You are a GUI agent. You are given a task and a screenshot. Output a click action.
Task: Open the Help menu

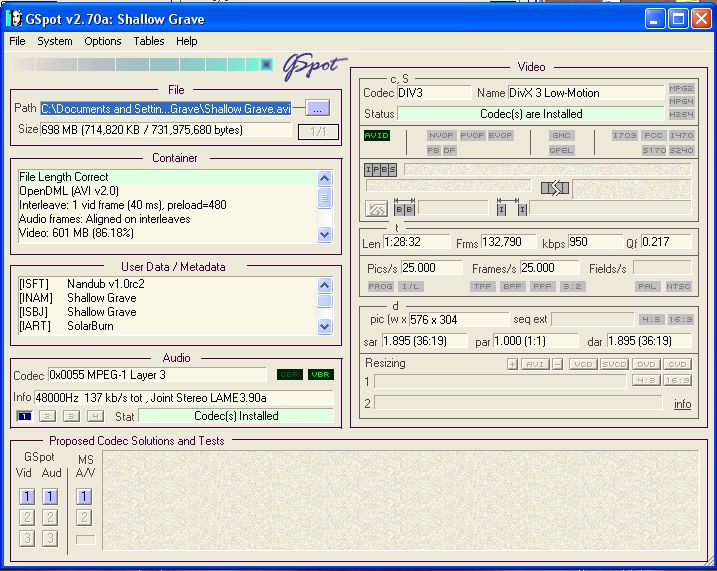point(187,41)
